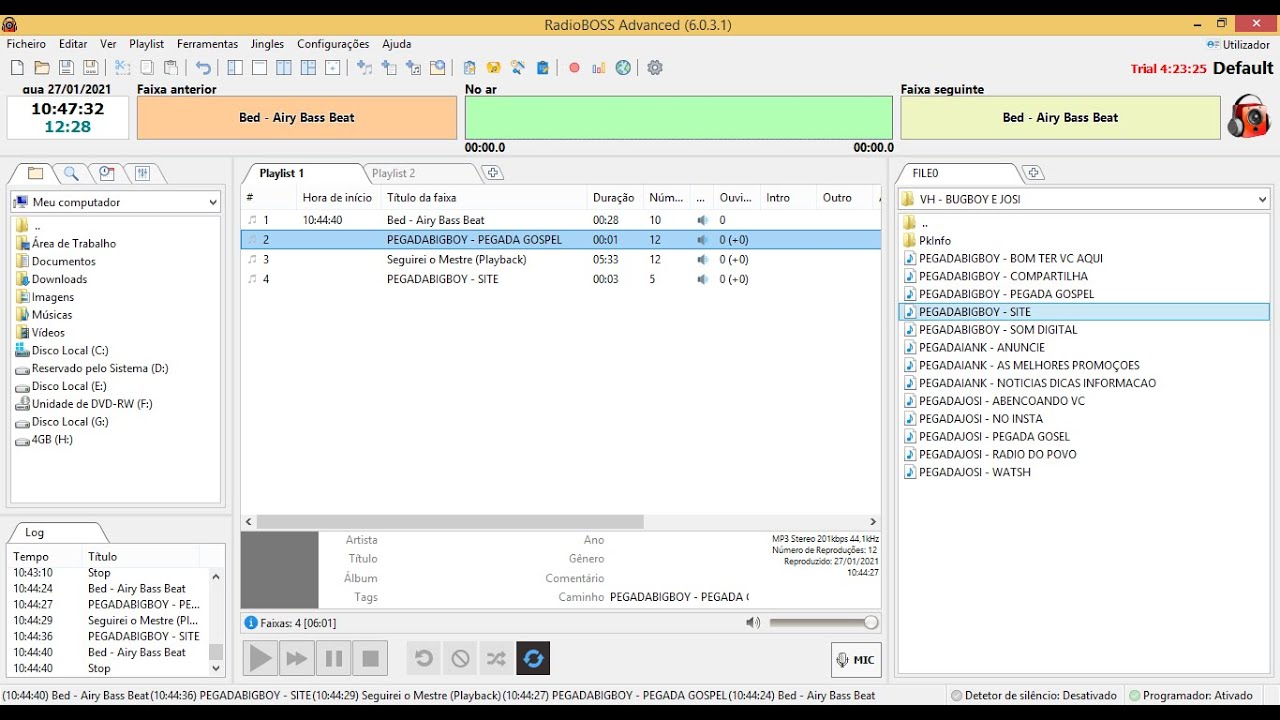Toggle silence detector status Desativado
The width and height of the screenshot is (1280, 720).
1033,695
